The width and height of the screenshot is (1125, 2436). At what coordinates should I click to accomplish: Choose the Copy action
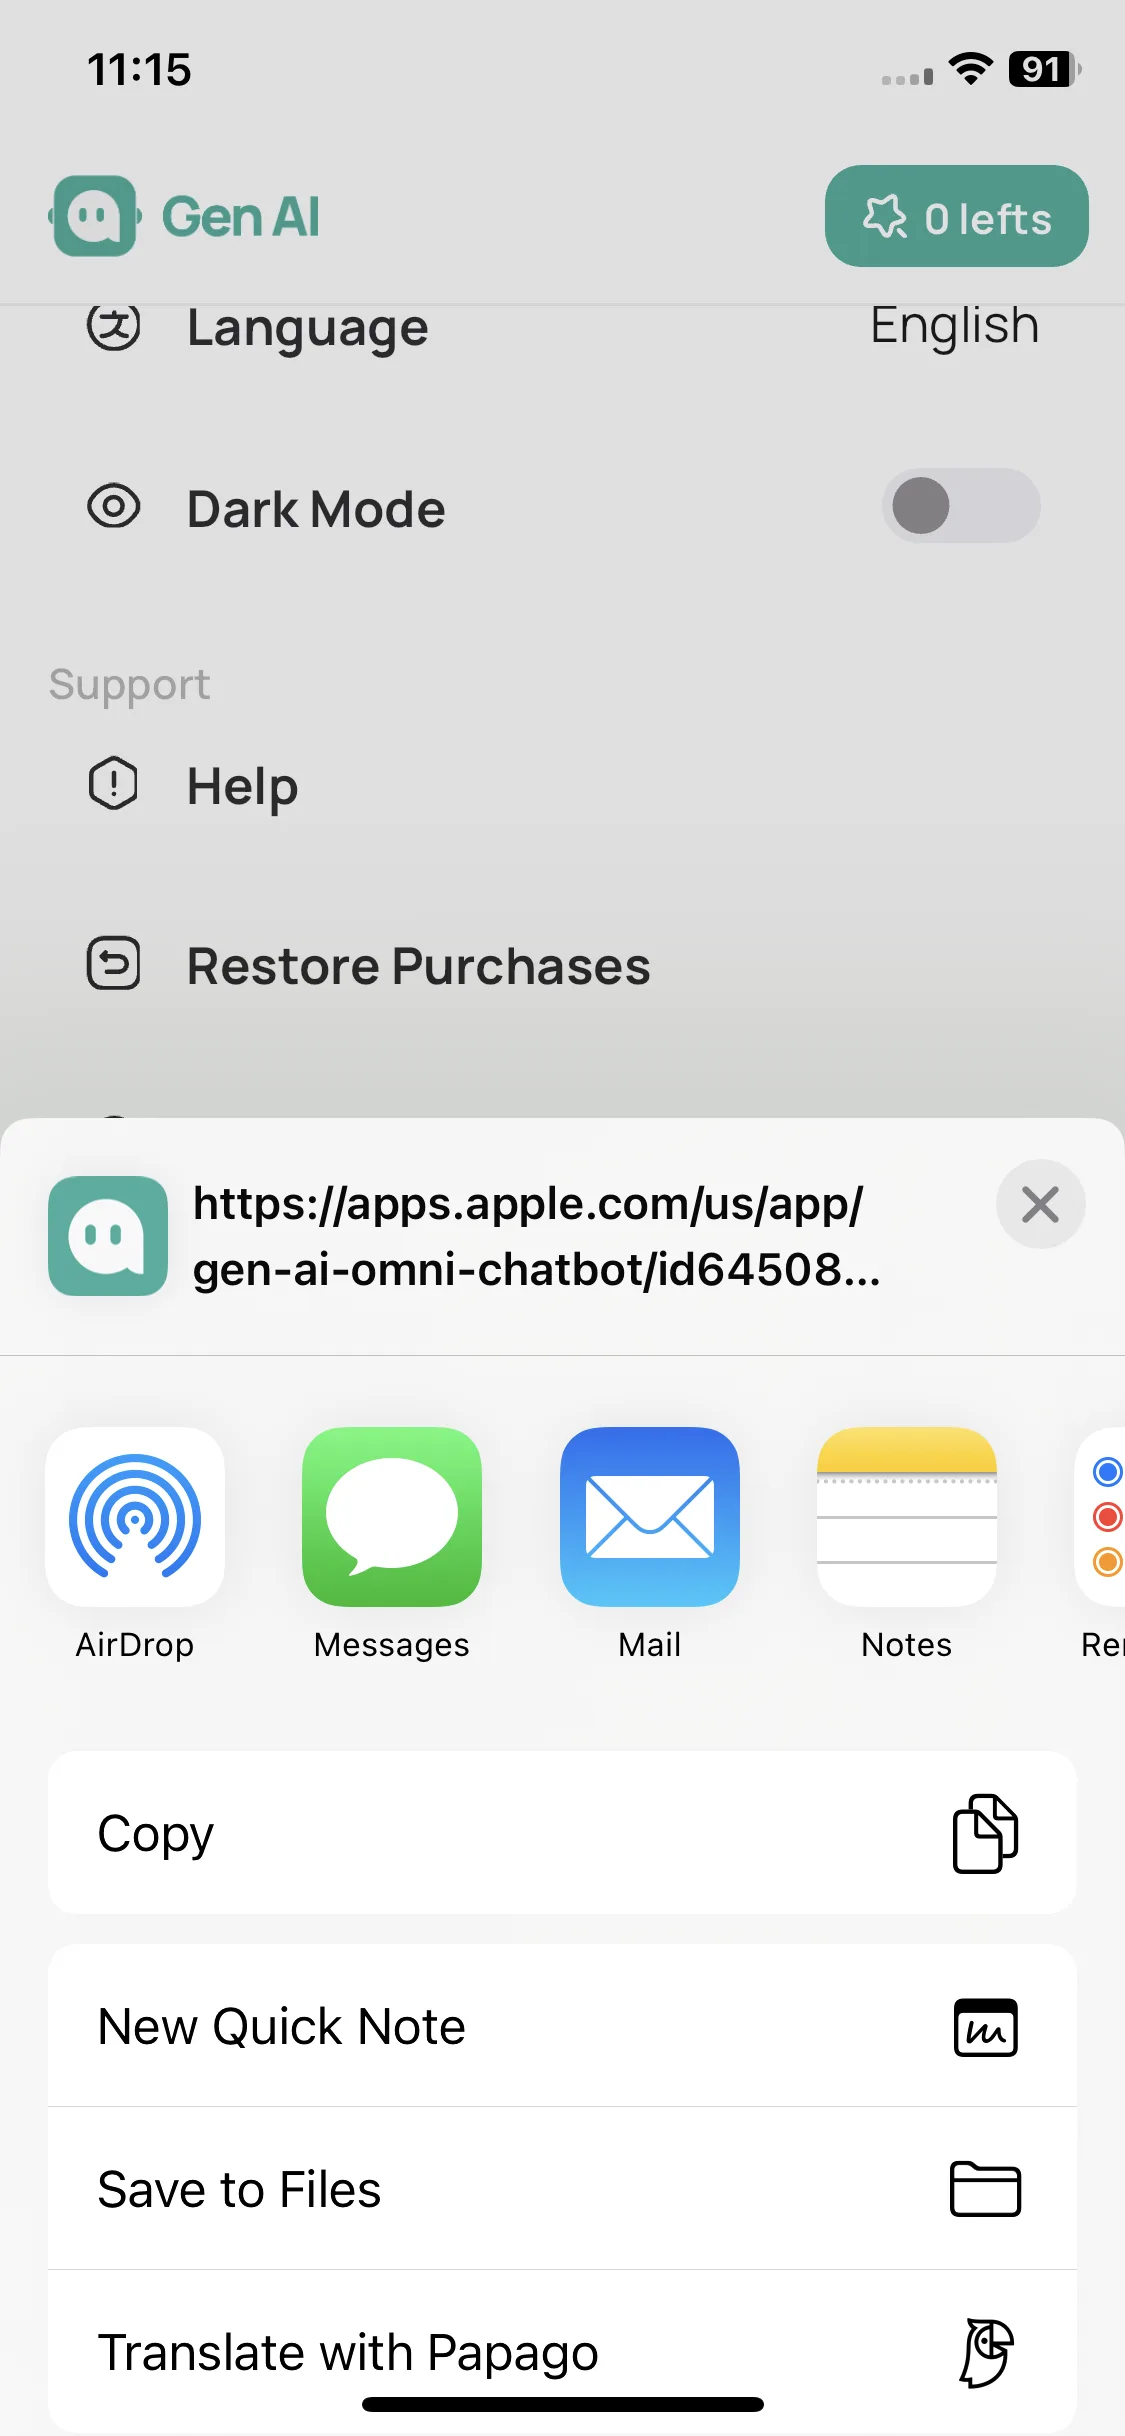562,1833
